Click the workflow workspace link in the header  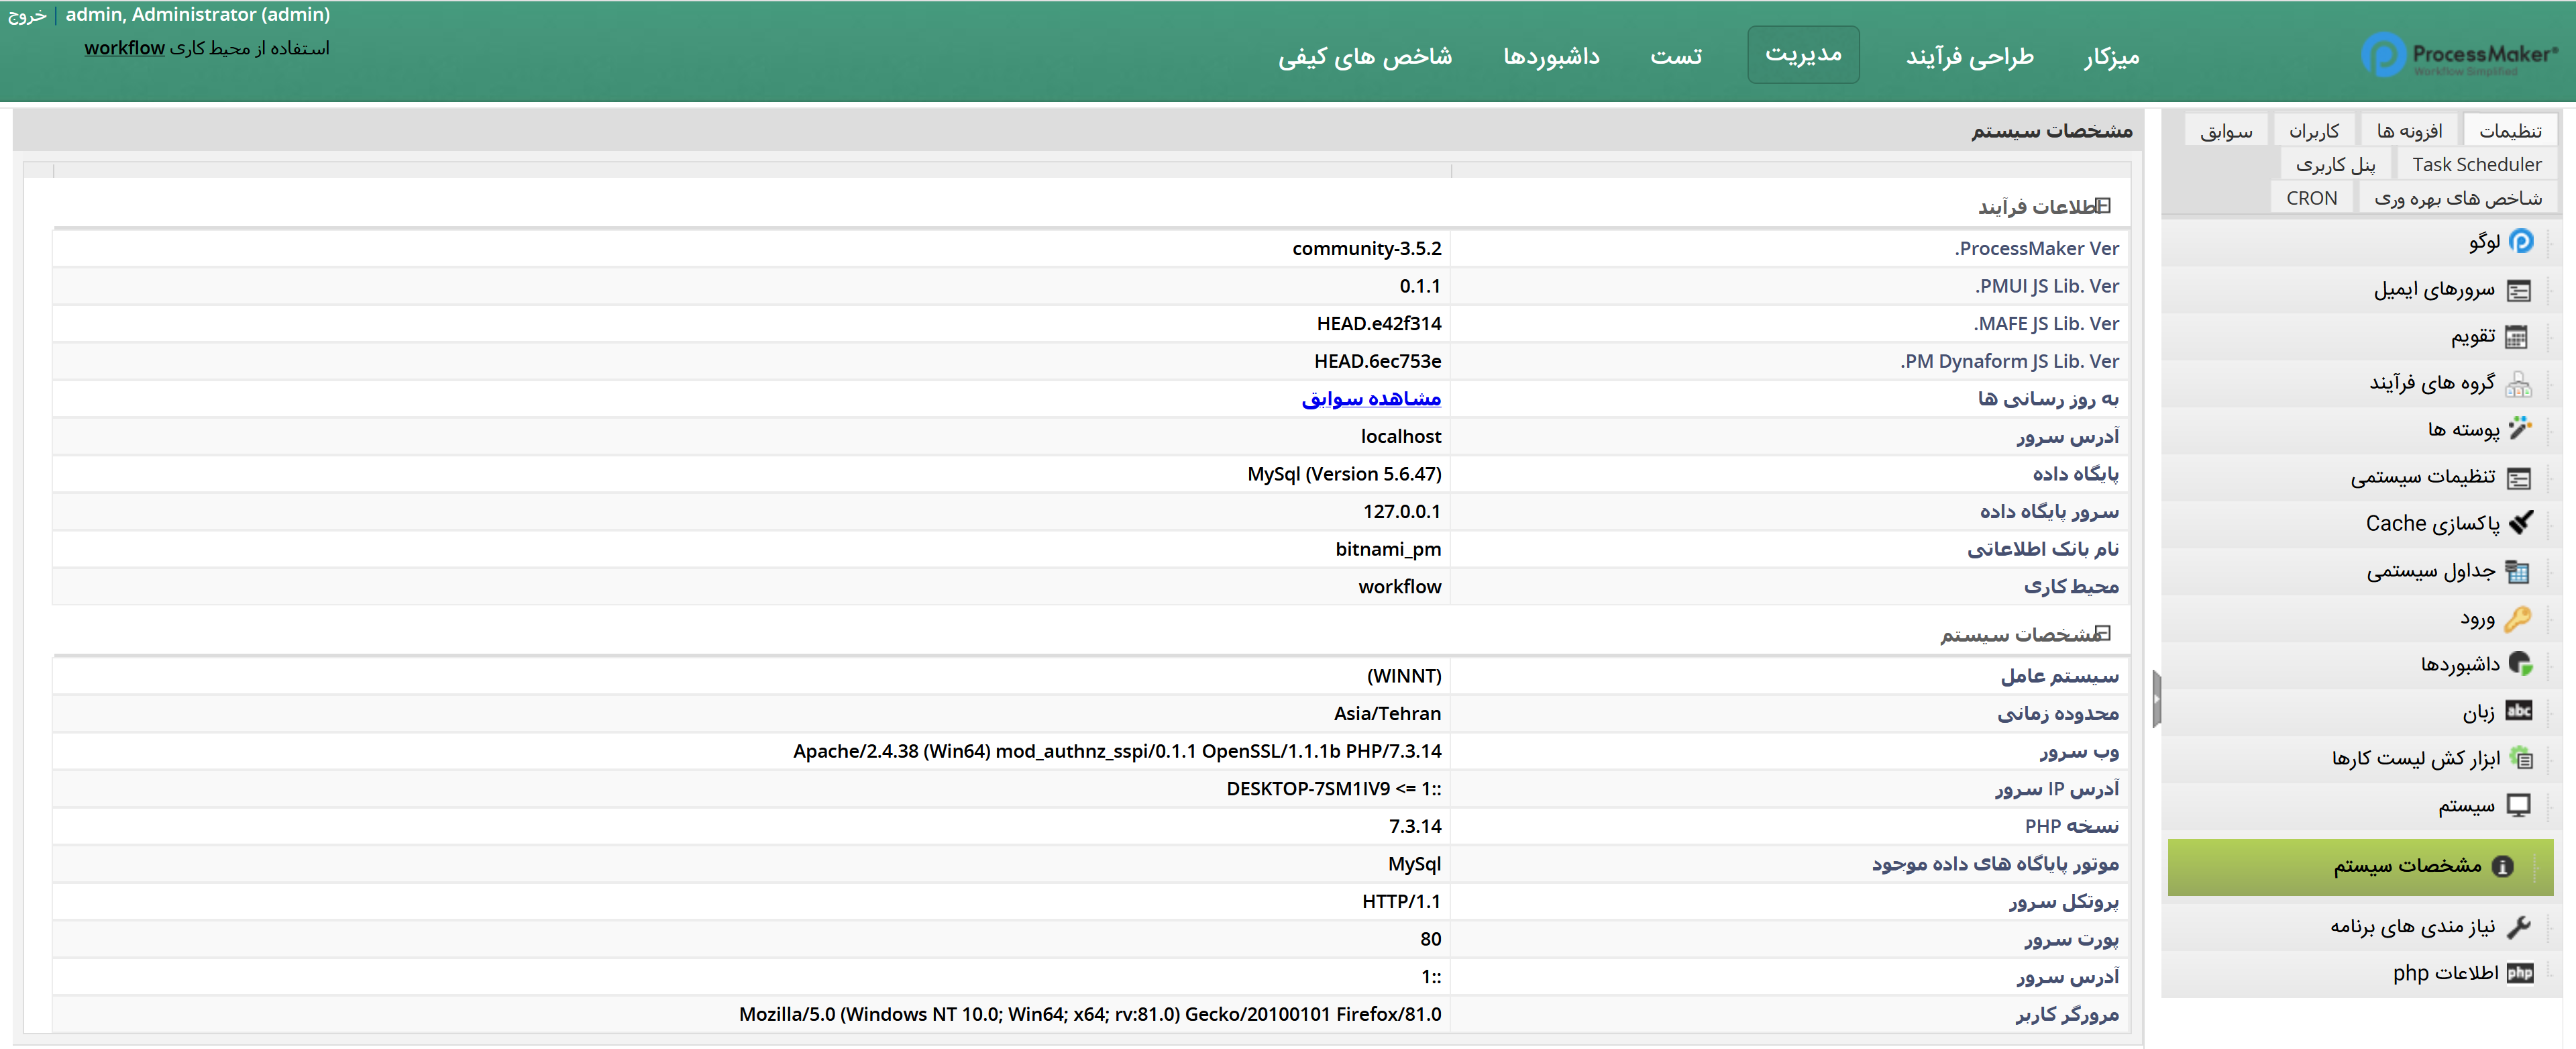tap(124, 48)
